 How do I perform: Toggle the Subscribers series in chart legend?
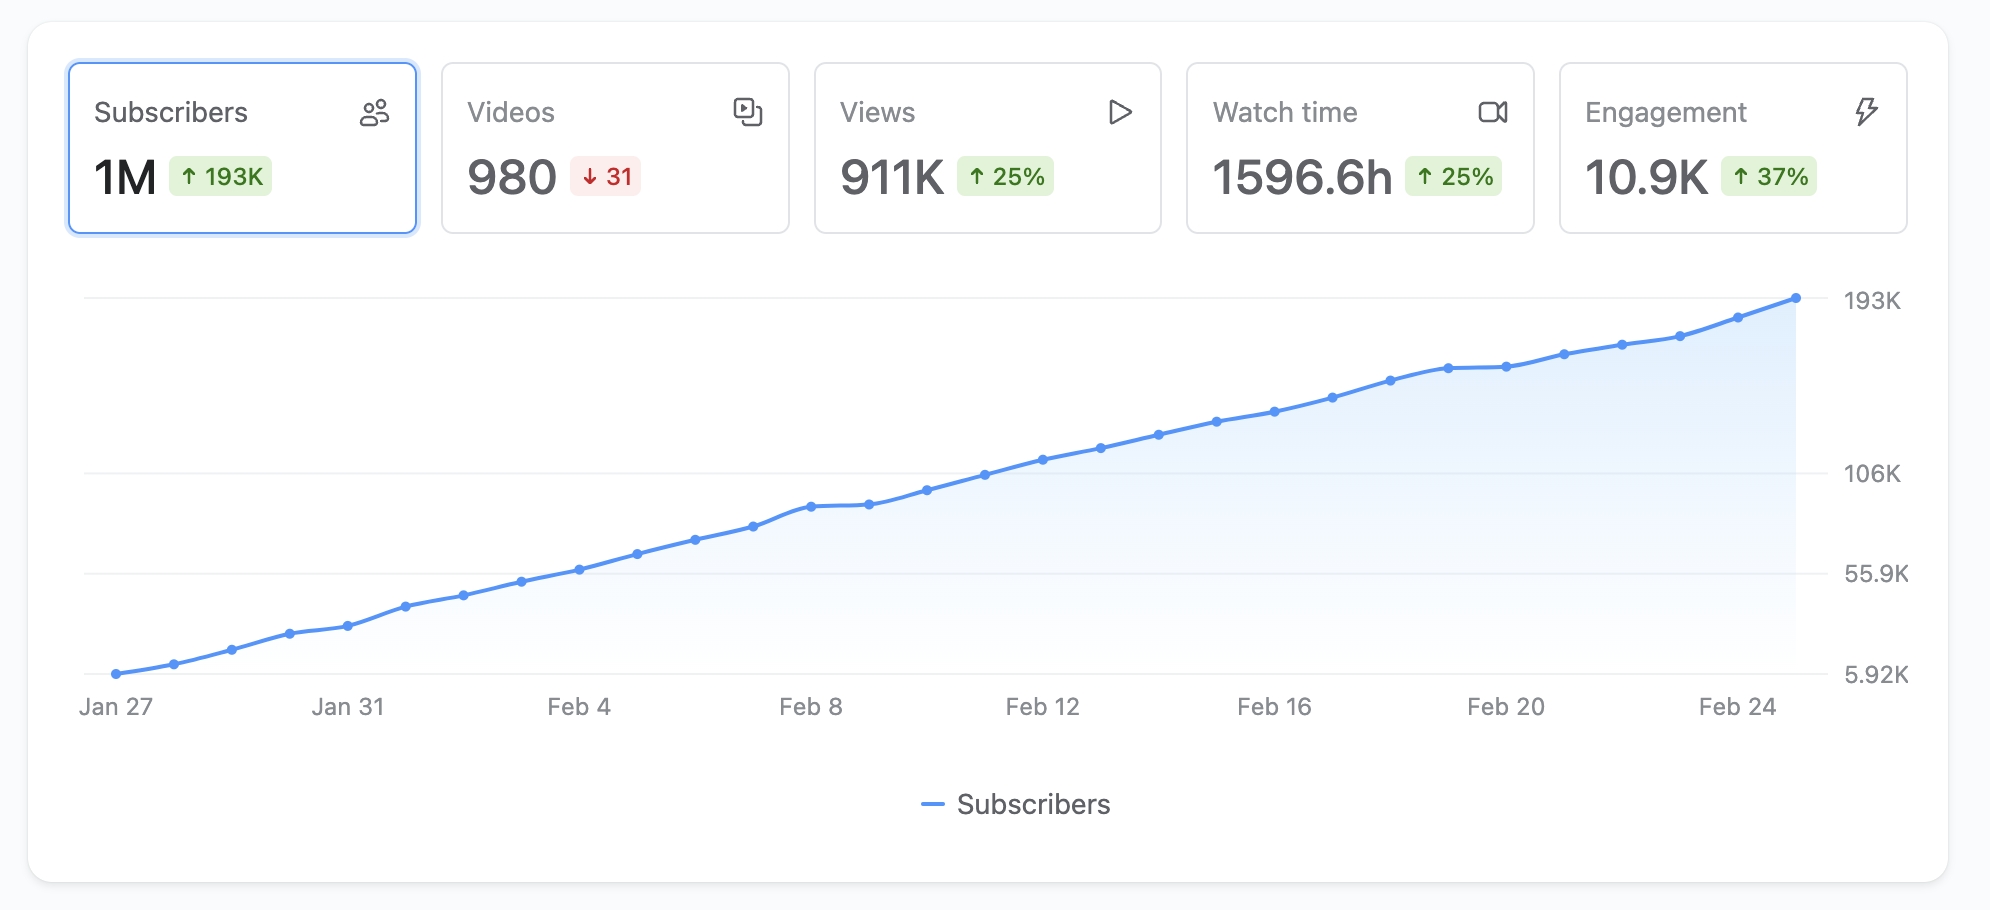pyautogui.click(x=1033, y=804)
